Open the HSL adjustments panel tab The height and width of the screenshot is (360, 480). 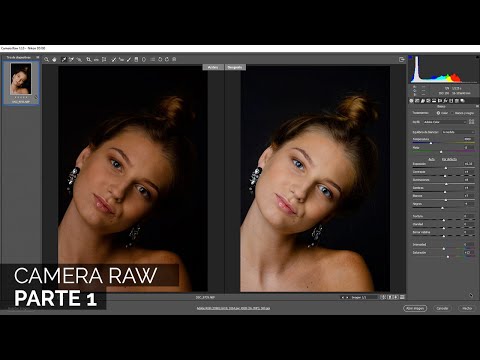(428, 101)
